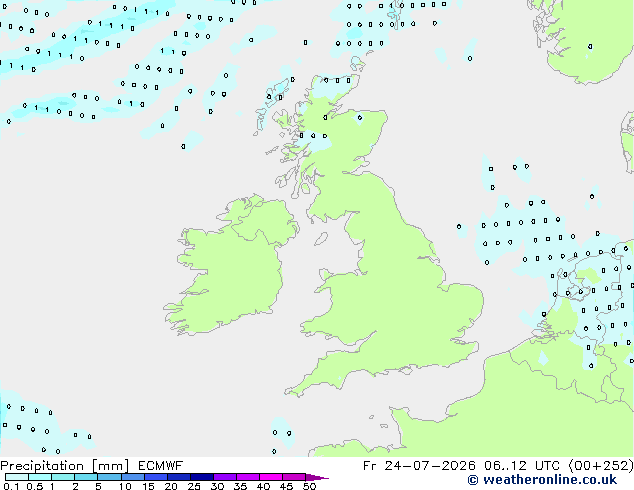Click the '(00+252)' forecast offset text

601,466
